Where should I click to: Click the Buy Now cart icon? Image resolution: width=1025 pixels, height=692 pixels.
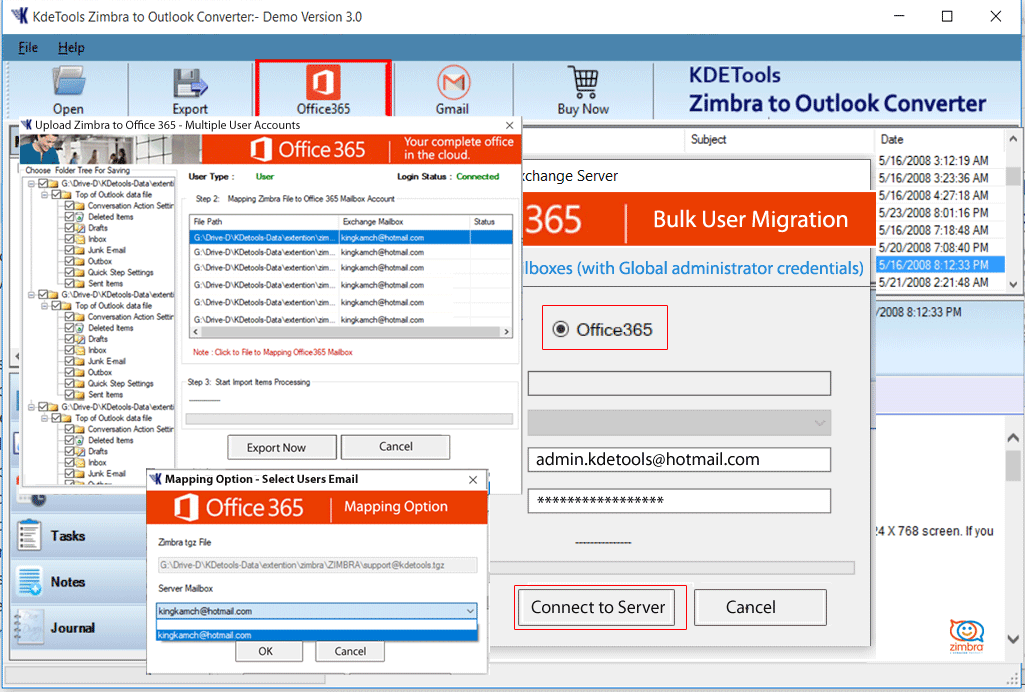[583, 85]
